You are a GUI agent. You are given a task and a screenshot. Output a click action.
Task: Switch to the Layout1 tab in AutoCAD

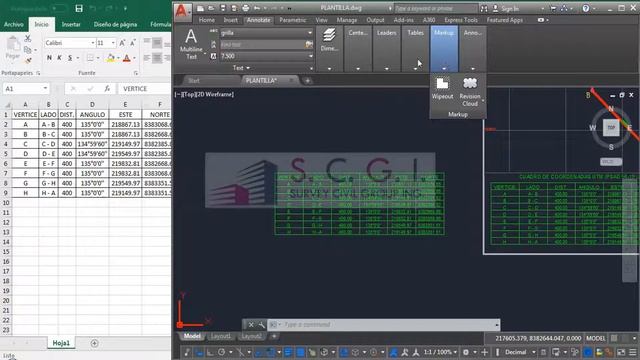[220, 336]
